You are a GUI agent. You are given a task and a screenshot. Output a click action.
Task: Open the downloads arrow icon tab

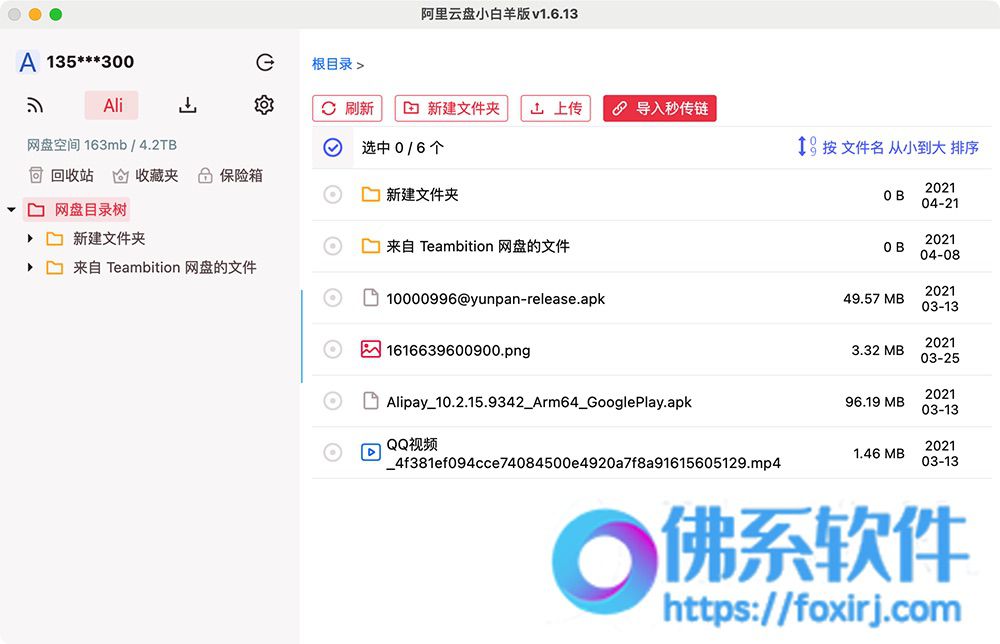[188, 105]
